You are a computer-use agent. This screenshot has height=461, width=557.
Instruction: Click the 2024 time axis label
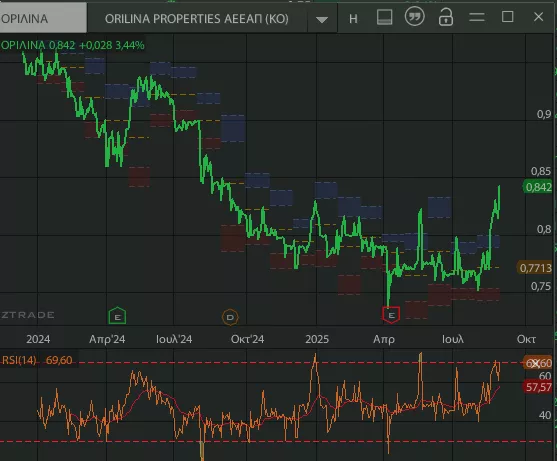pos(38,339)
